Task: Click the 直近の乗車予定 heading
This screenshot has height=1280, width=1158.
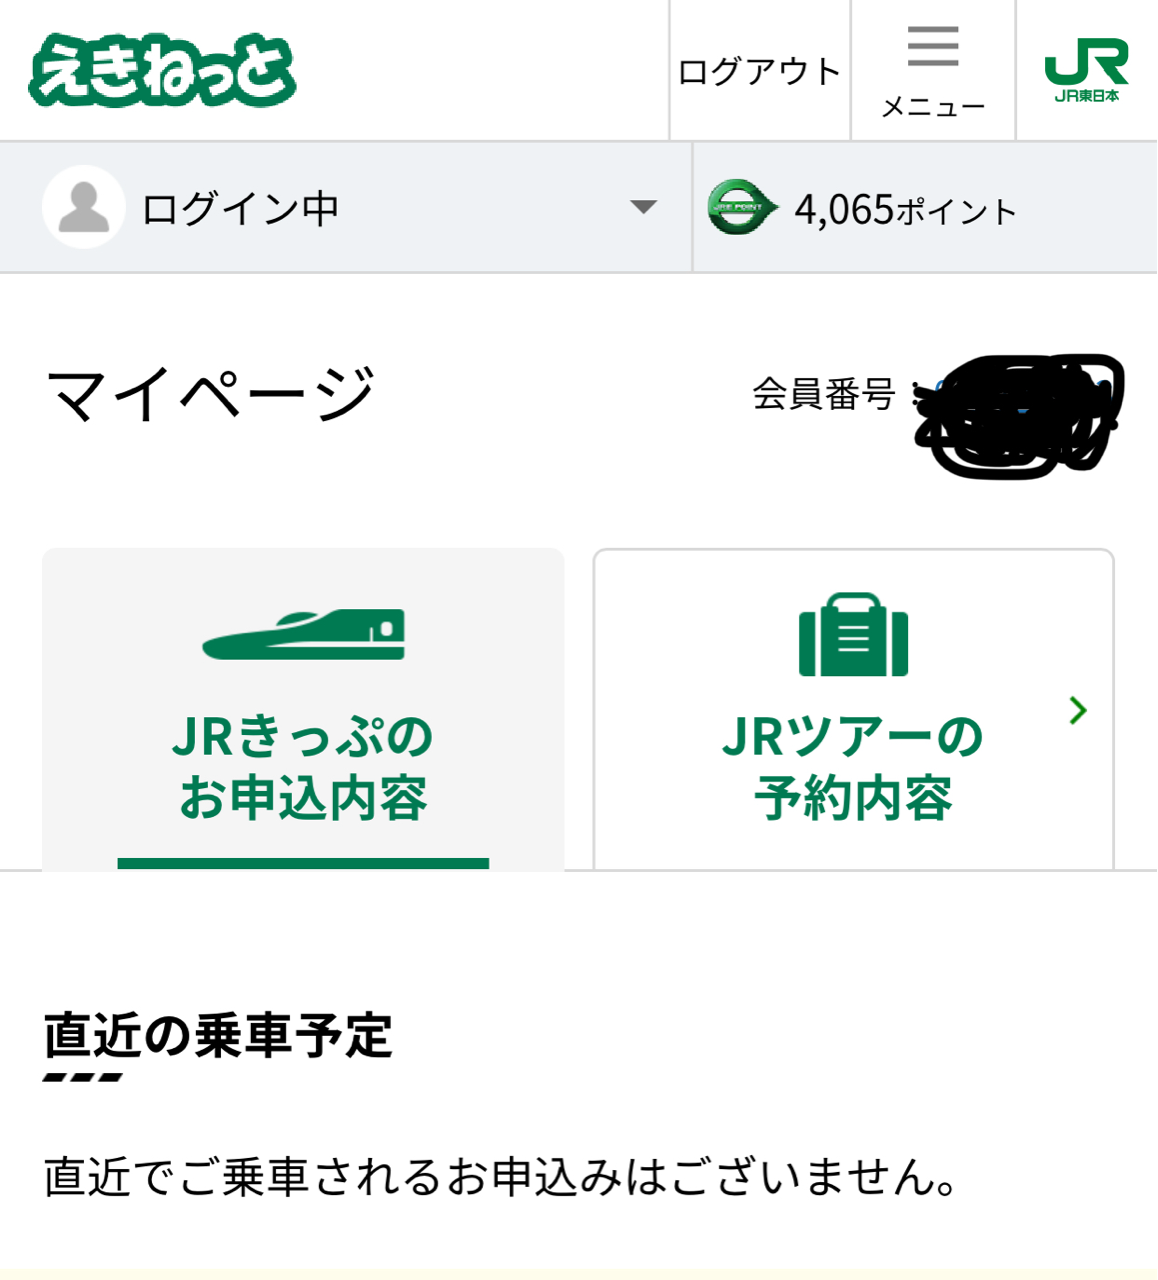Action: pyautogui.click(x=218, y=1035)
